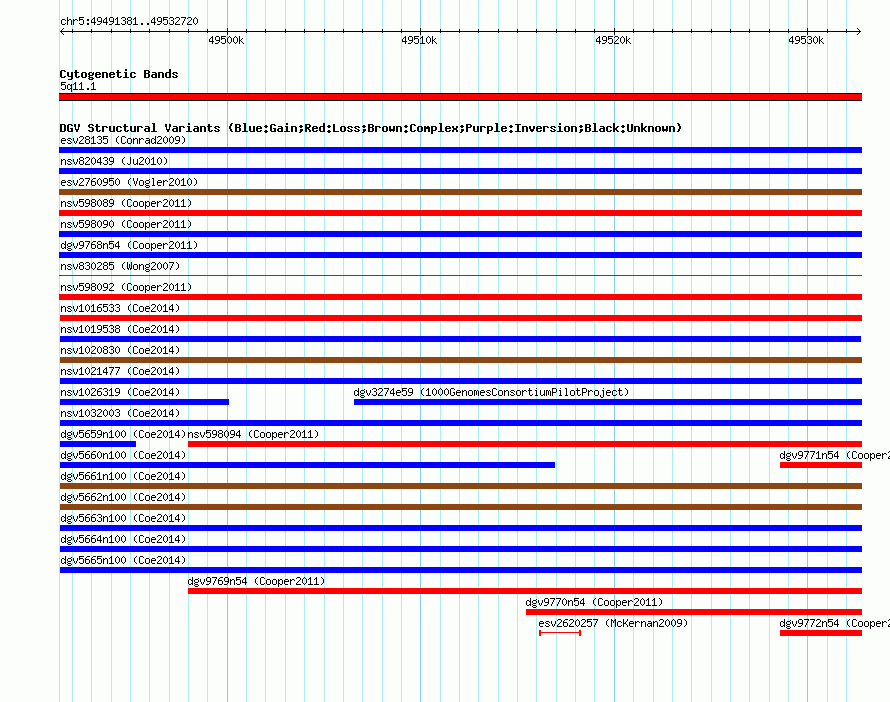Screen dimensions: 890x702
Task: Open variant dgv5665n100 (Coe2014) label
Action: (x=123, y=560)
